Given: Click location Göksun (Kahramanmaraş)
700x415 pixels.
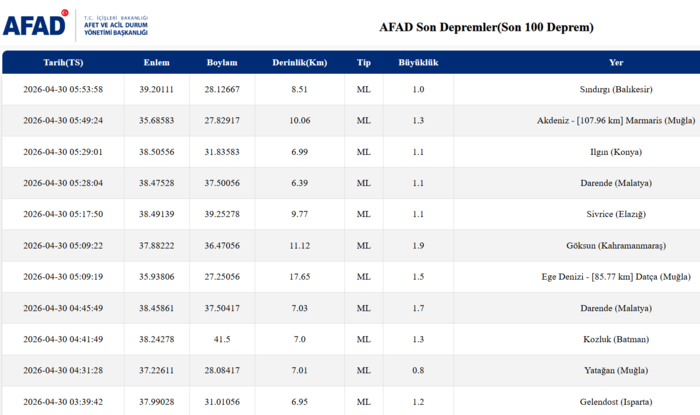Looking at the screenshot, I should point(616,245).
